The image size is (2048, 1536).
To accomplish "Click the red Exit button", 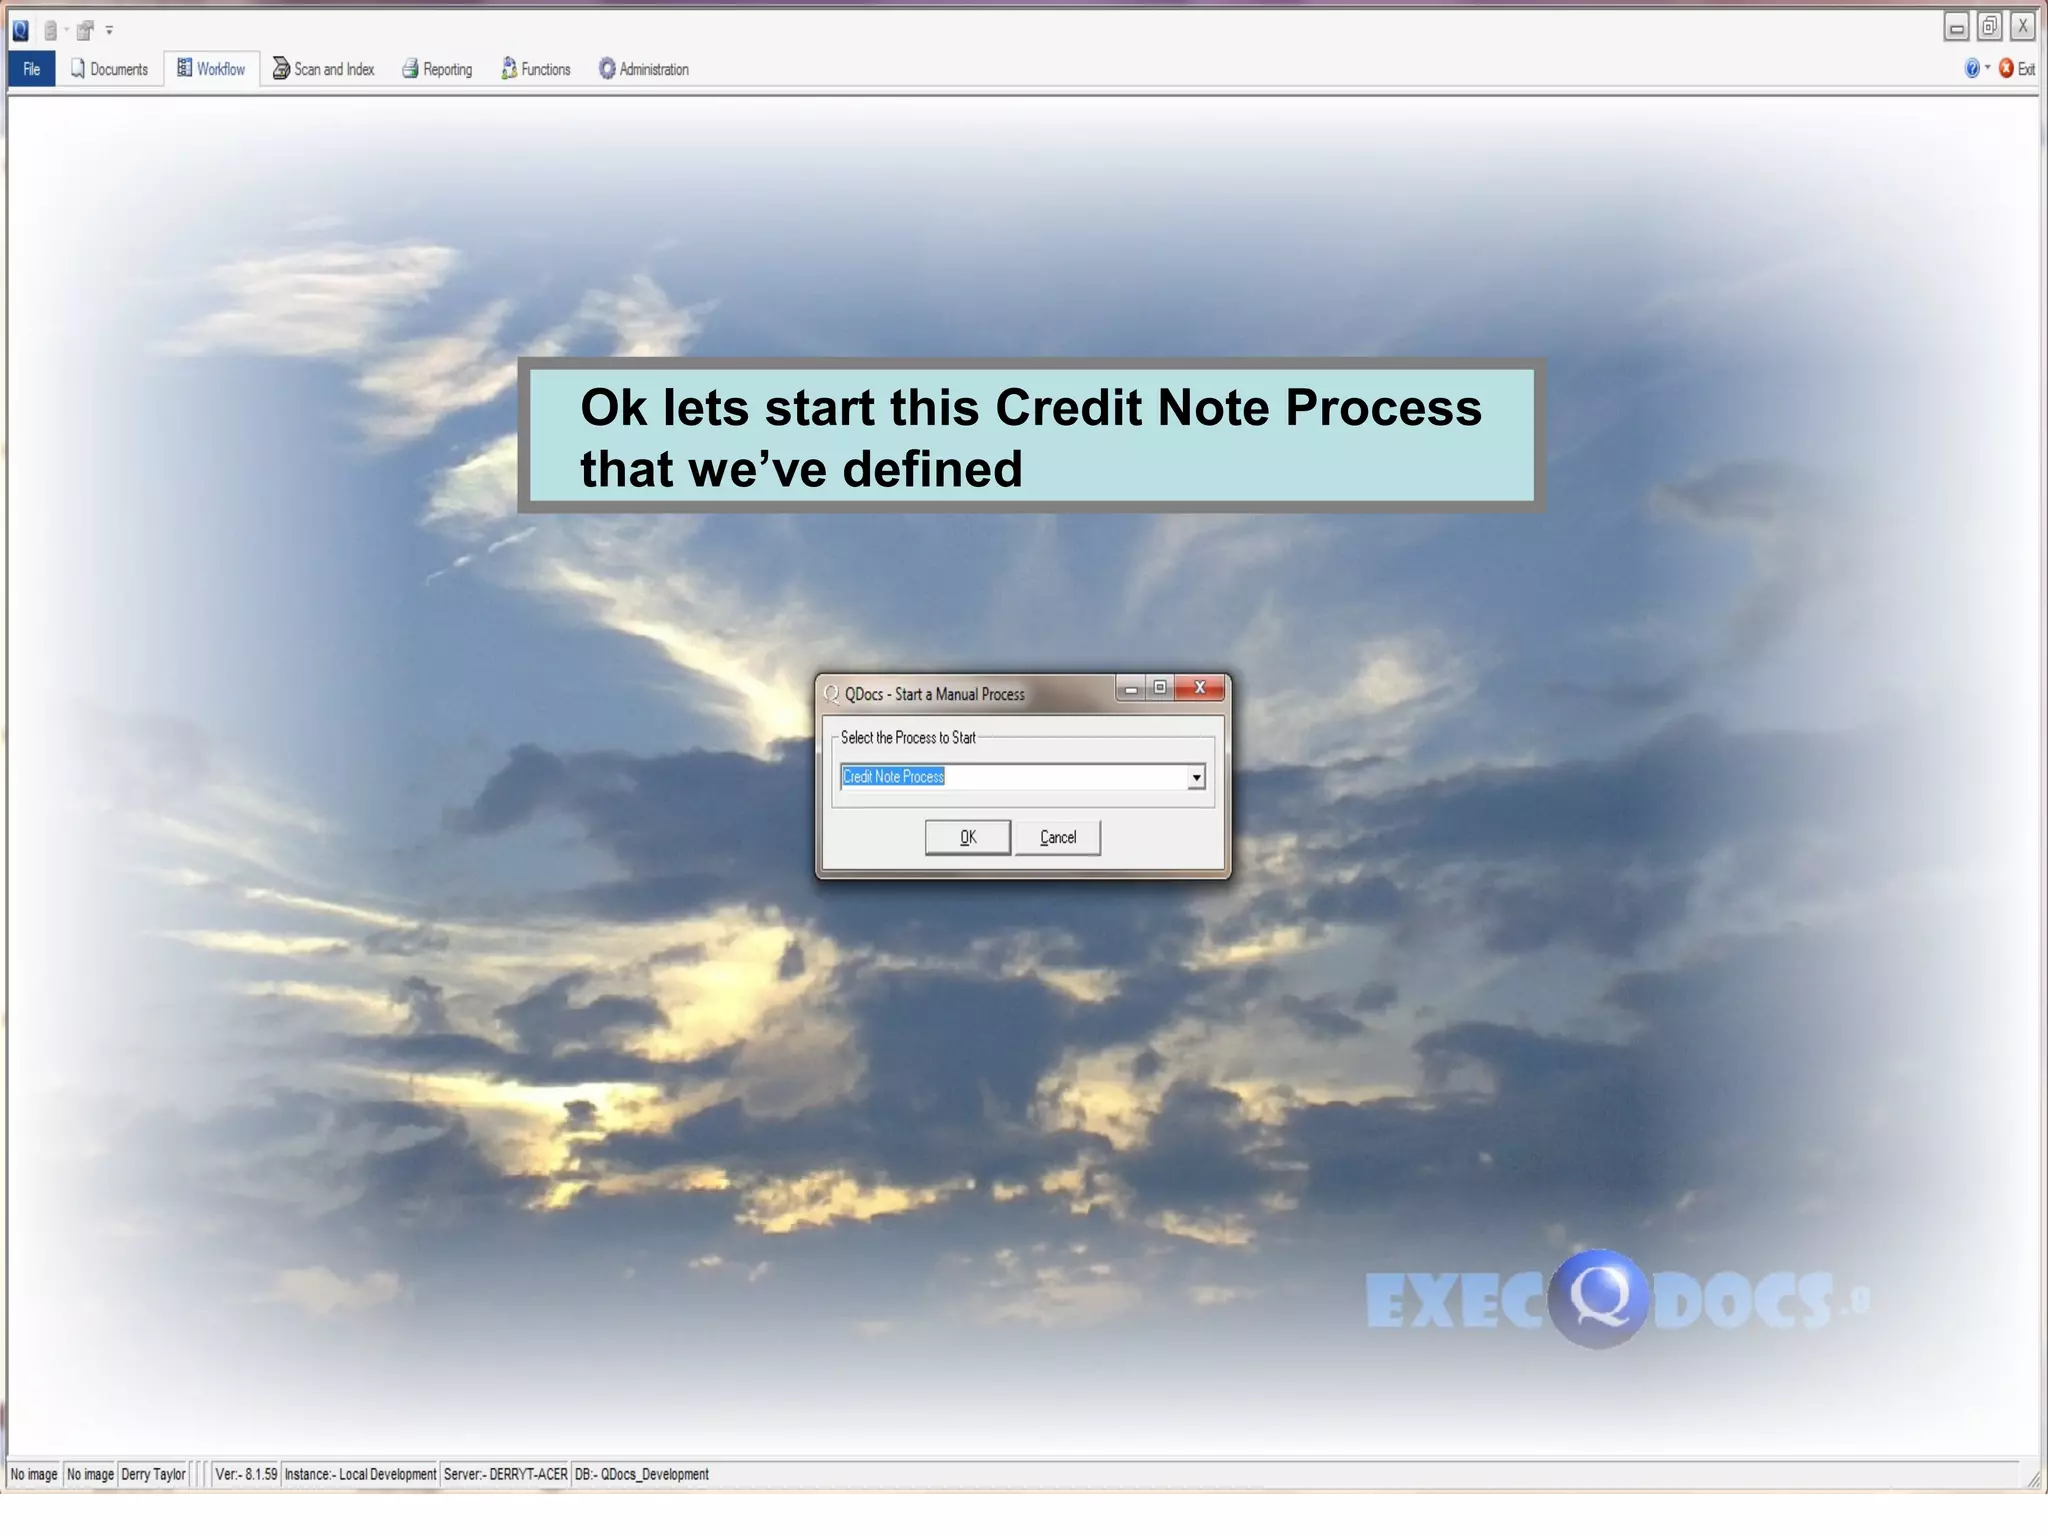I will [2017, 69].
